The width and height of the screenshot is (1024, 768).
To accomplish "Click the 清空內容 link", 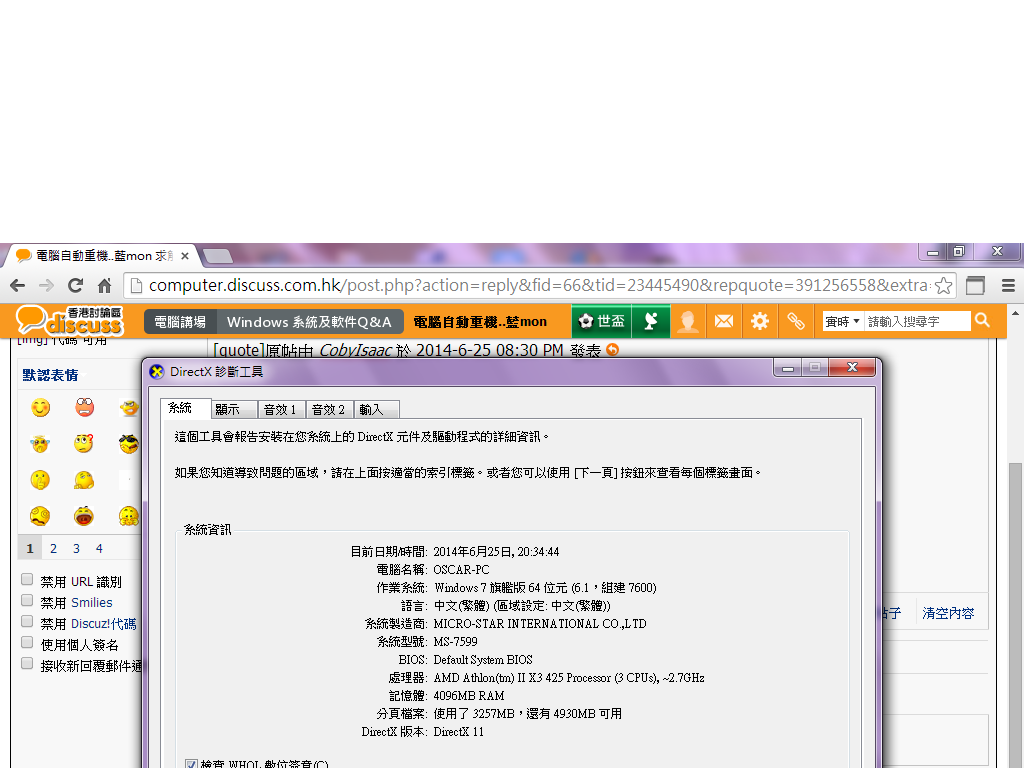I will (x=948, y=613).
